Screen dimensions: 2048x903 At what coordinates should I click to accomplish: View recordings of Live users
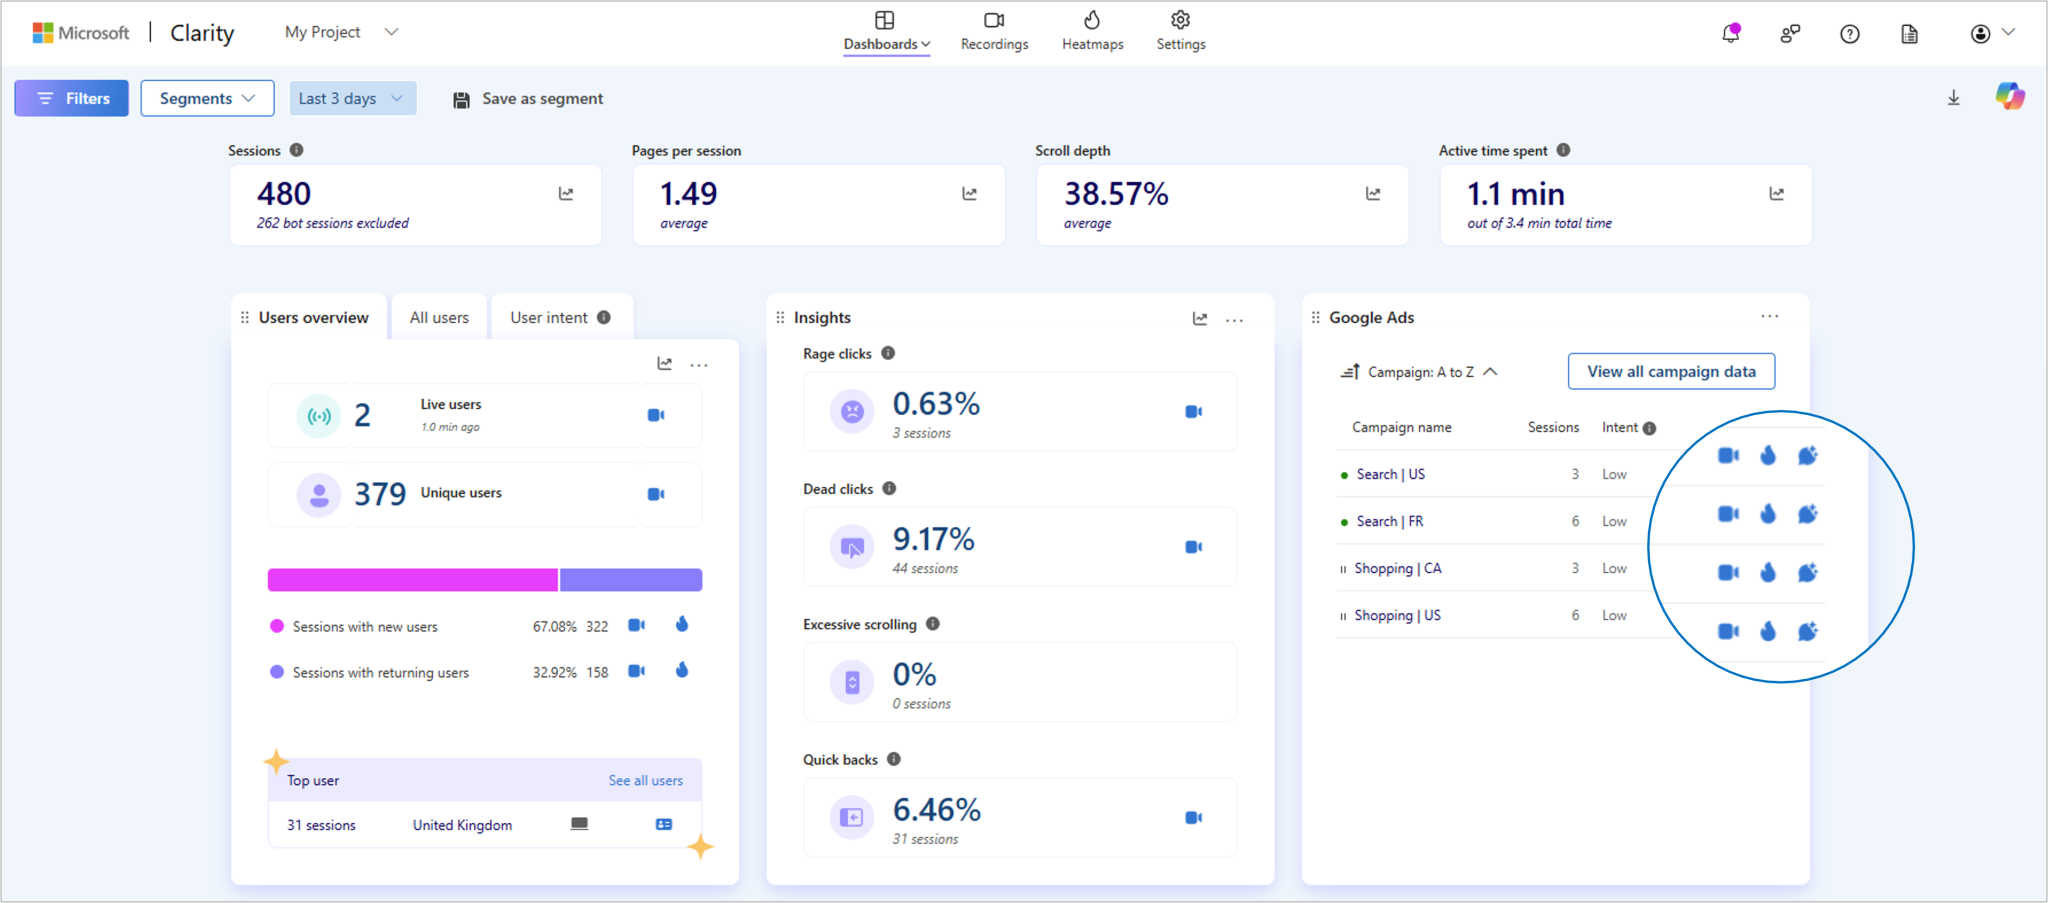pos(656,415)
